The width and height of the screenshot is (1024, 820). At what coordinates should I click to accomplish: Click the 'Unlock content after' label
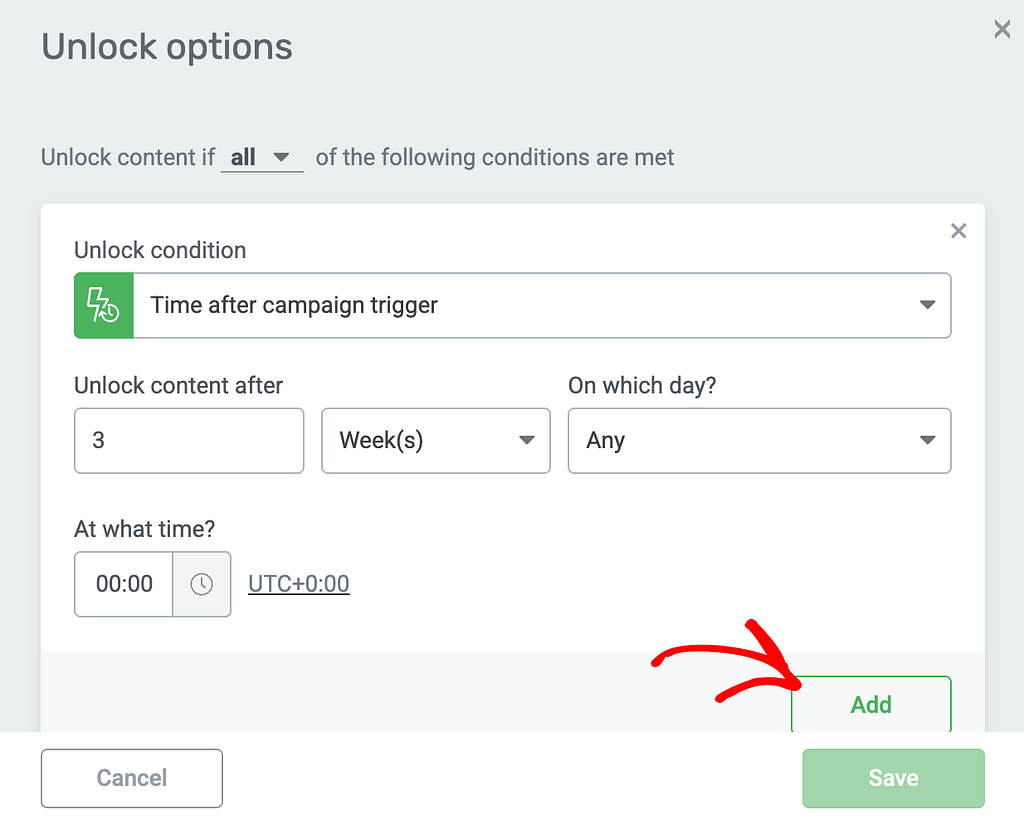click(178, 385)
